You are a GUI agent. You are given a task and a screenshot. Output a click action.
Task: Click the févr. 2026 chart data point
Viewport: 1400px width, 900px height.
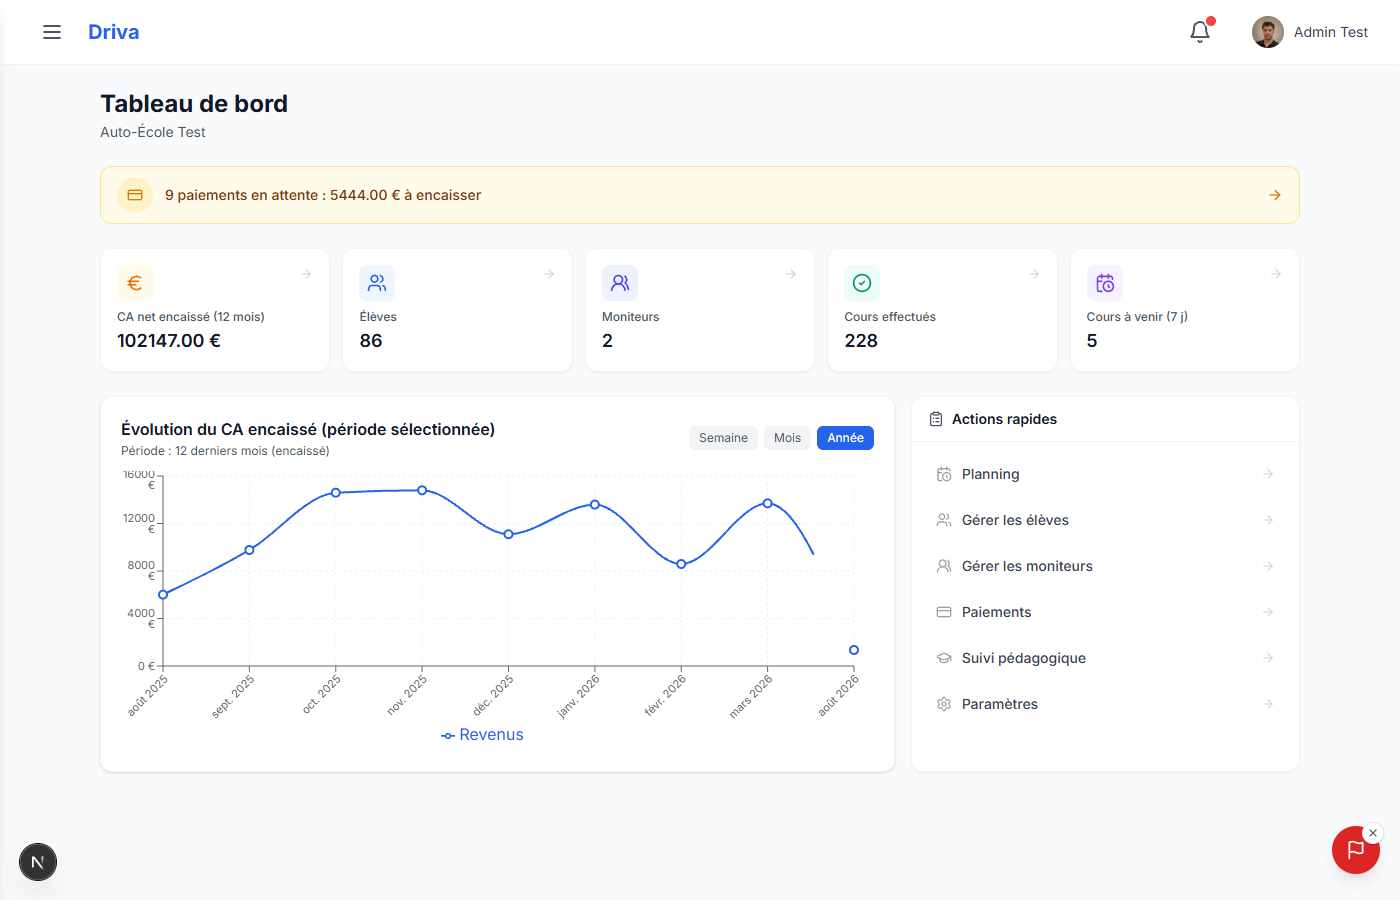(x=681, y=564)
